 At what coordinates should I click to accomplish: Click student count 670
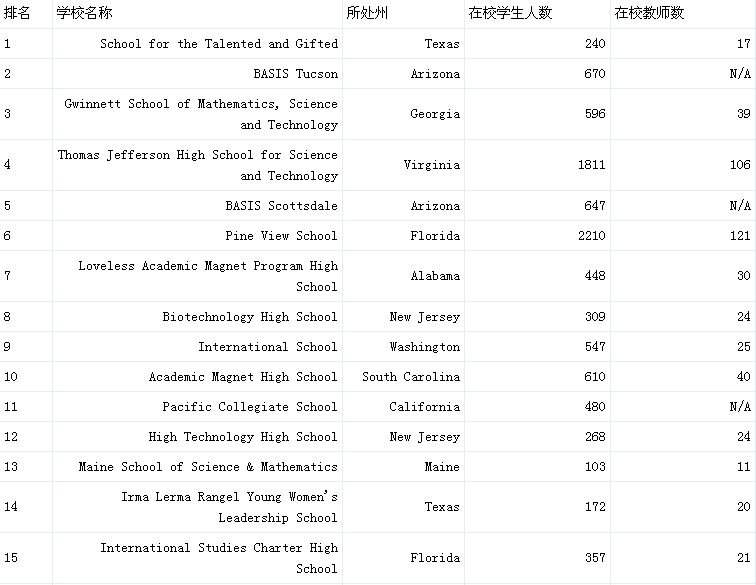tap(595, 74)
